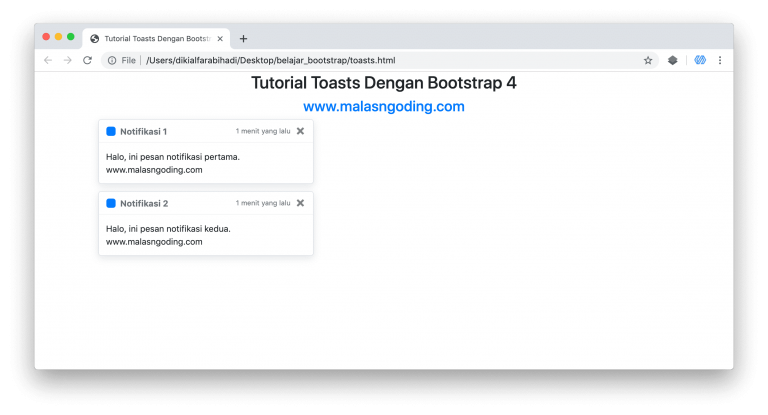Viewport: 768px width, 415px height.
Task: Click the address bar file path
Action: click(270, 60)
